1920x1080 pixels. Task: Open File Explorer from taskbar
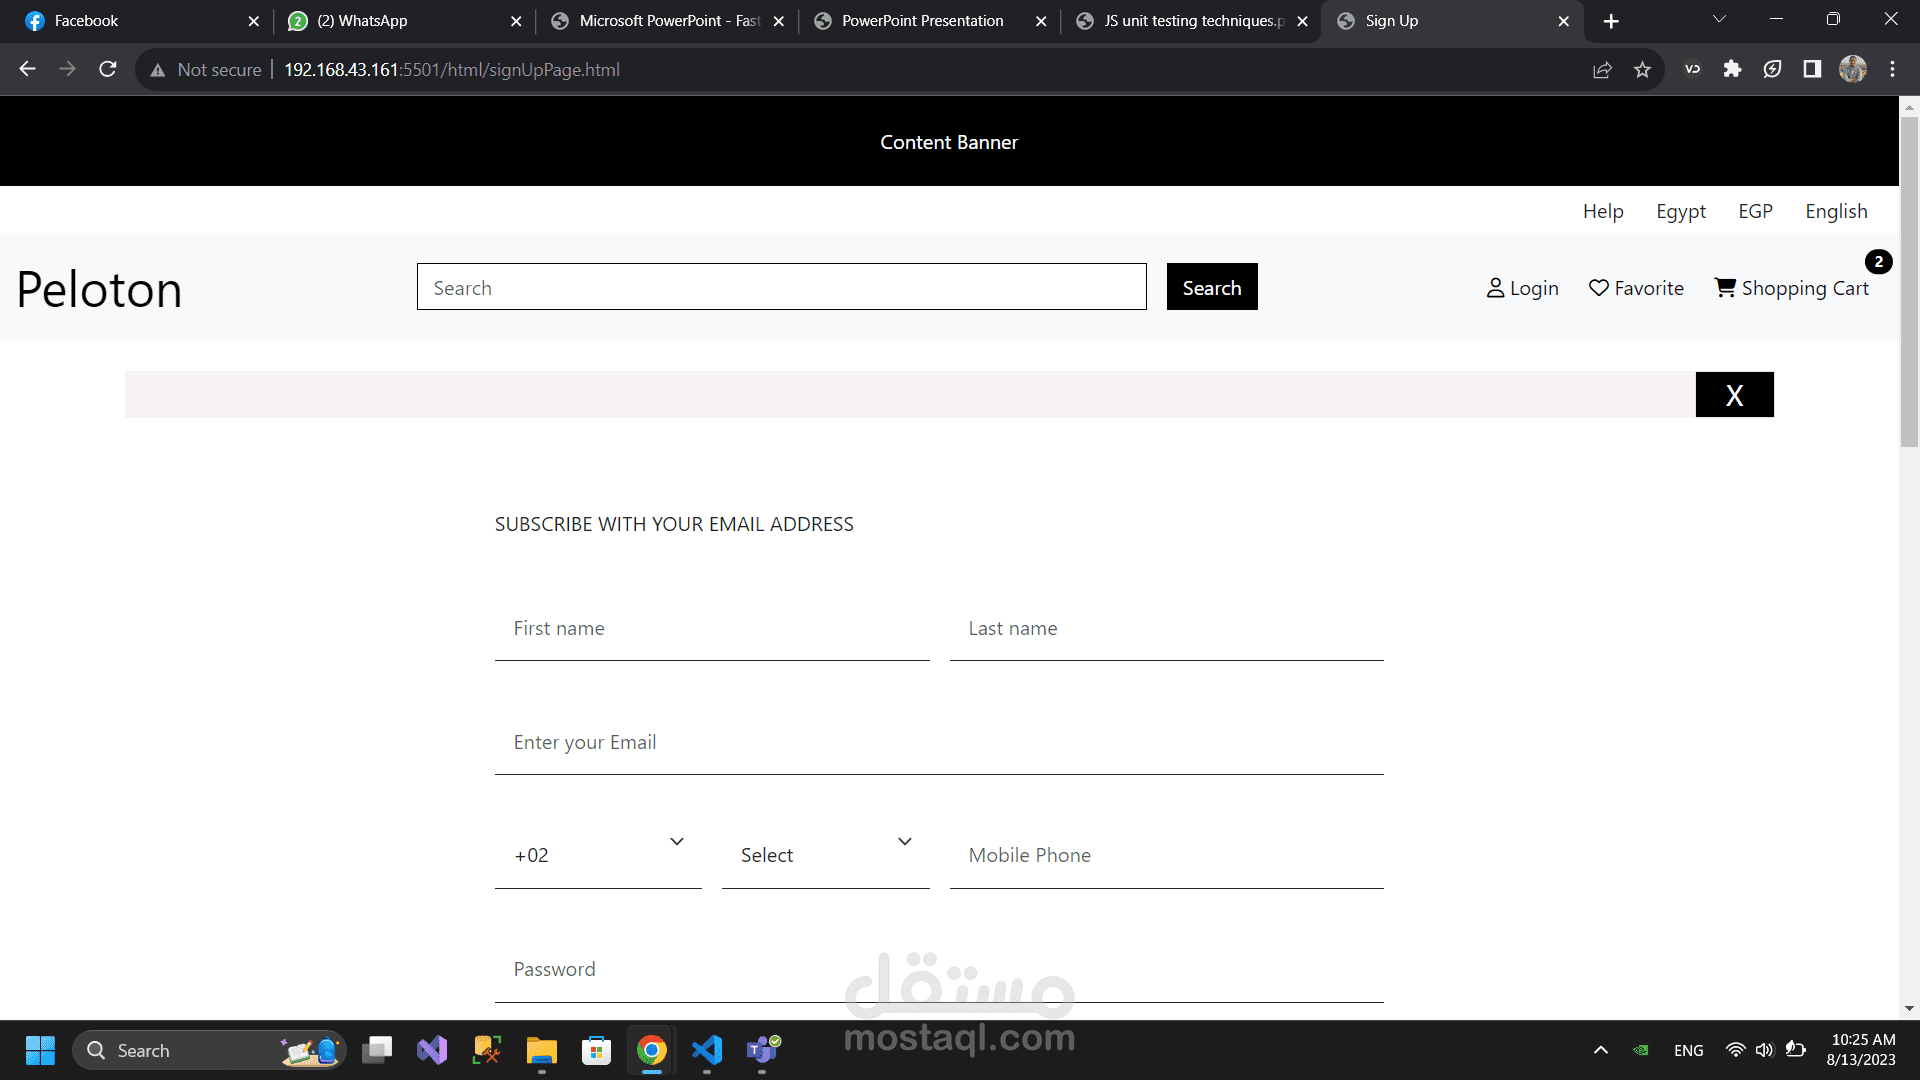[541, 1050]
